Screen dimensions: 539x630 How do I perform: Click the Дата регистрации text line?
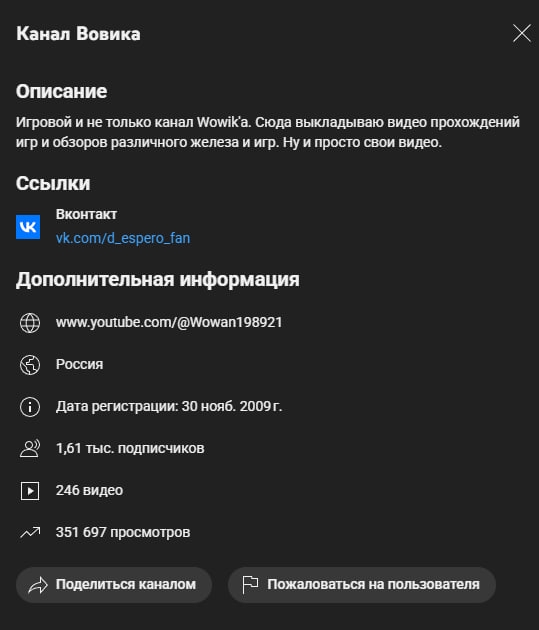169,406
